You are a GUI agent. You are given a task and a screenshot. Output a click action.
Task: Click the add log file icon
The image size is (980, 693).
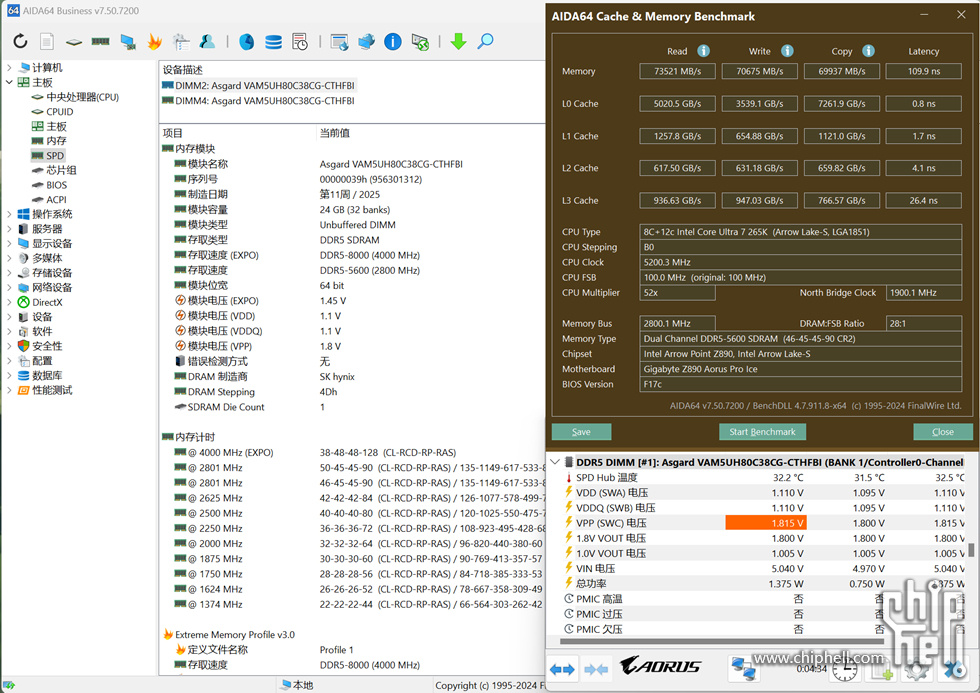coord(881,671)
